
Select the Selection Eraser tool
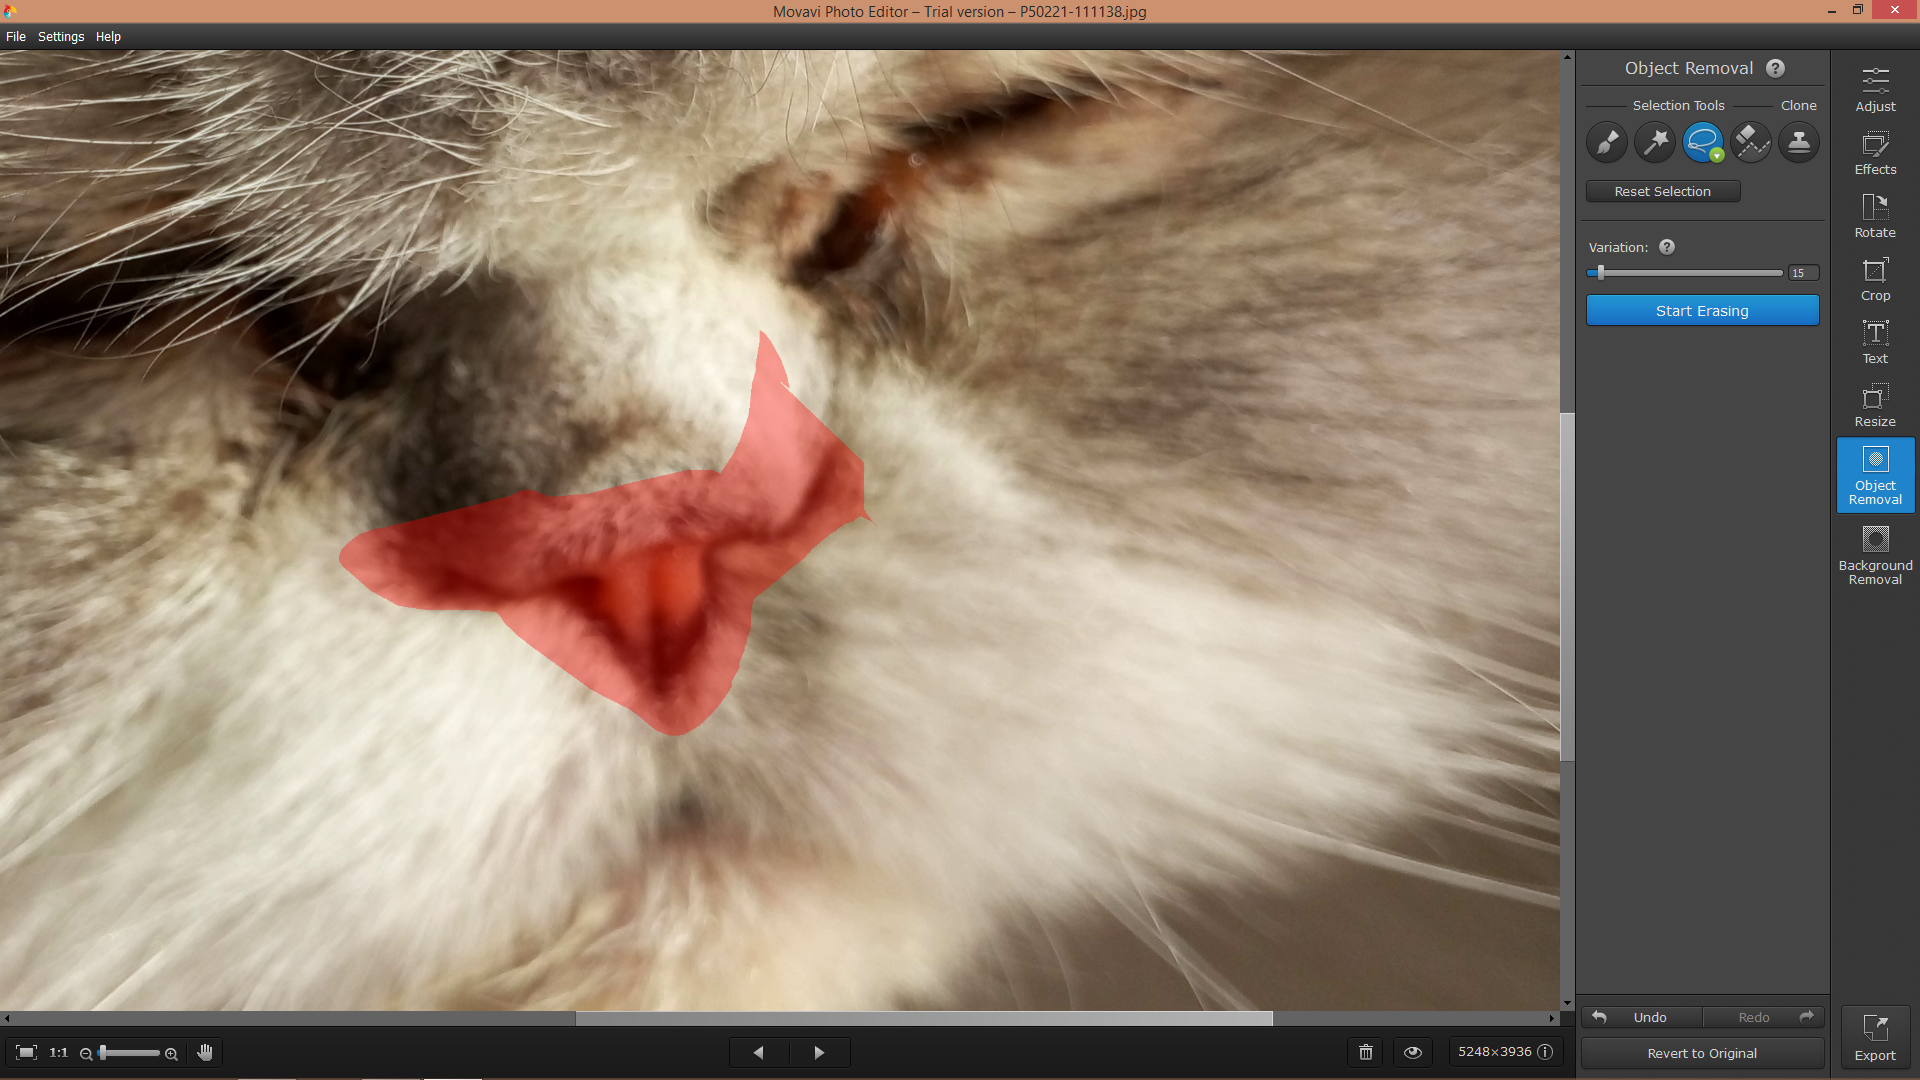pyautogui.click(x=1751, y=143)
